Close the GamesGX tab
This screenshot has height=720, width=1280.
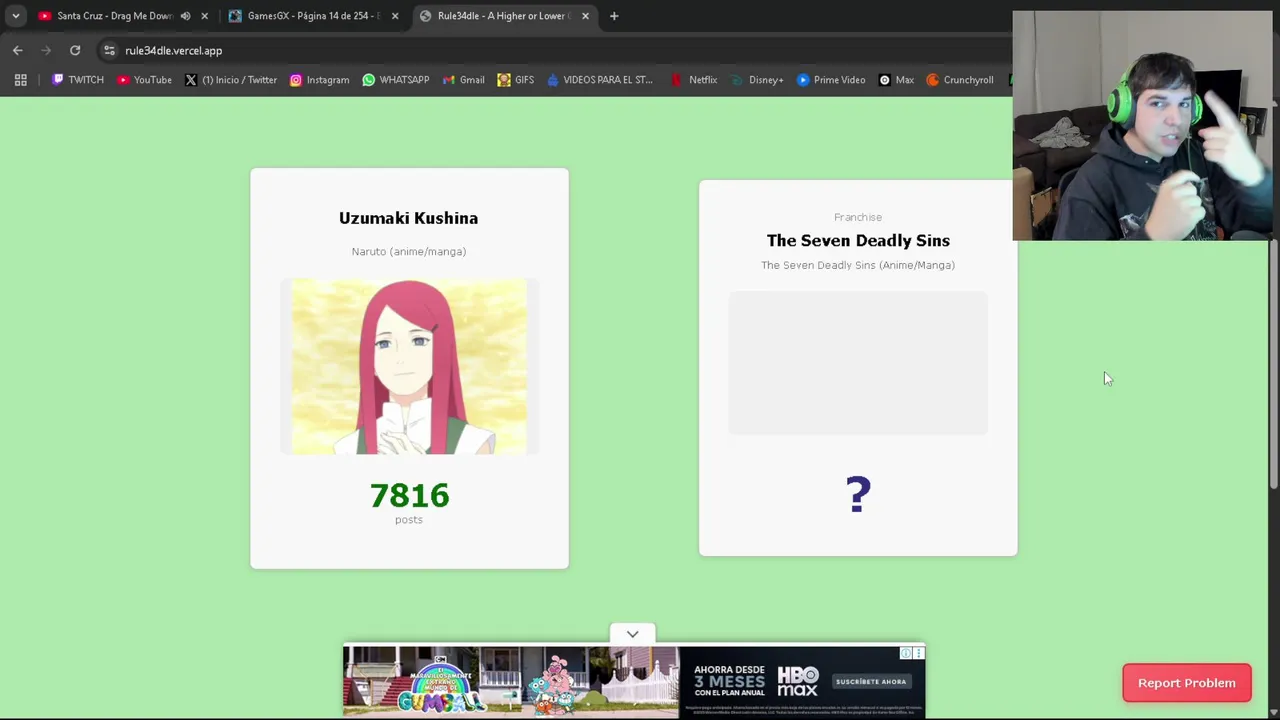click(395, 16)
